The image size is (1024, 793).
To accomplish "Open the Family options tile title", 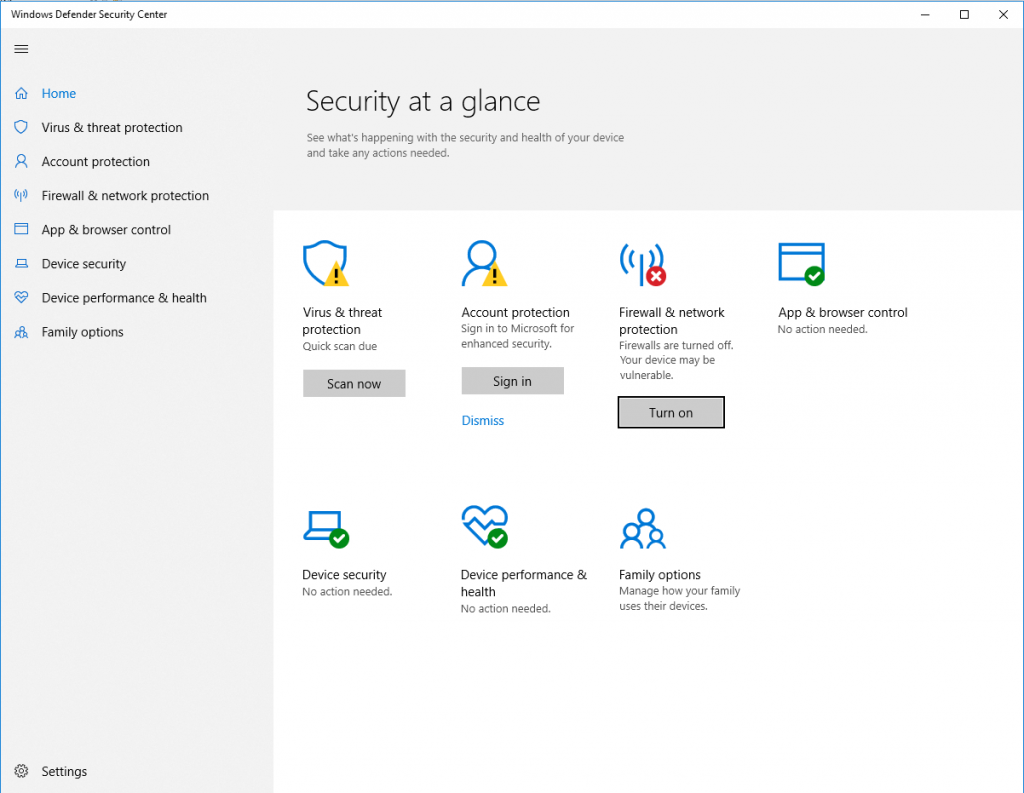I will [x=660, y=575].
